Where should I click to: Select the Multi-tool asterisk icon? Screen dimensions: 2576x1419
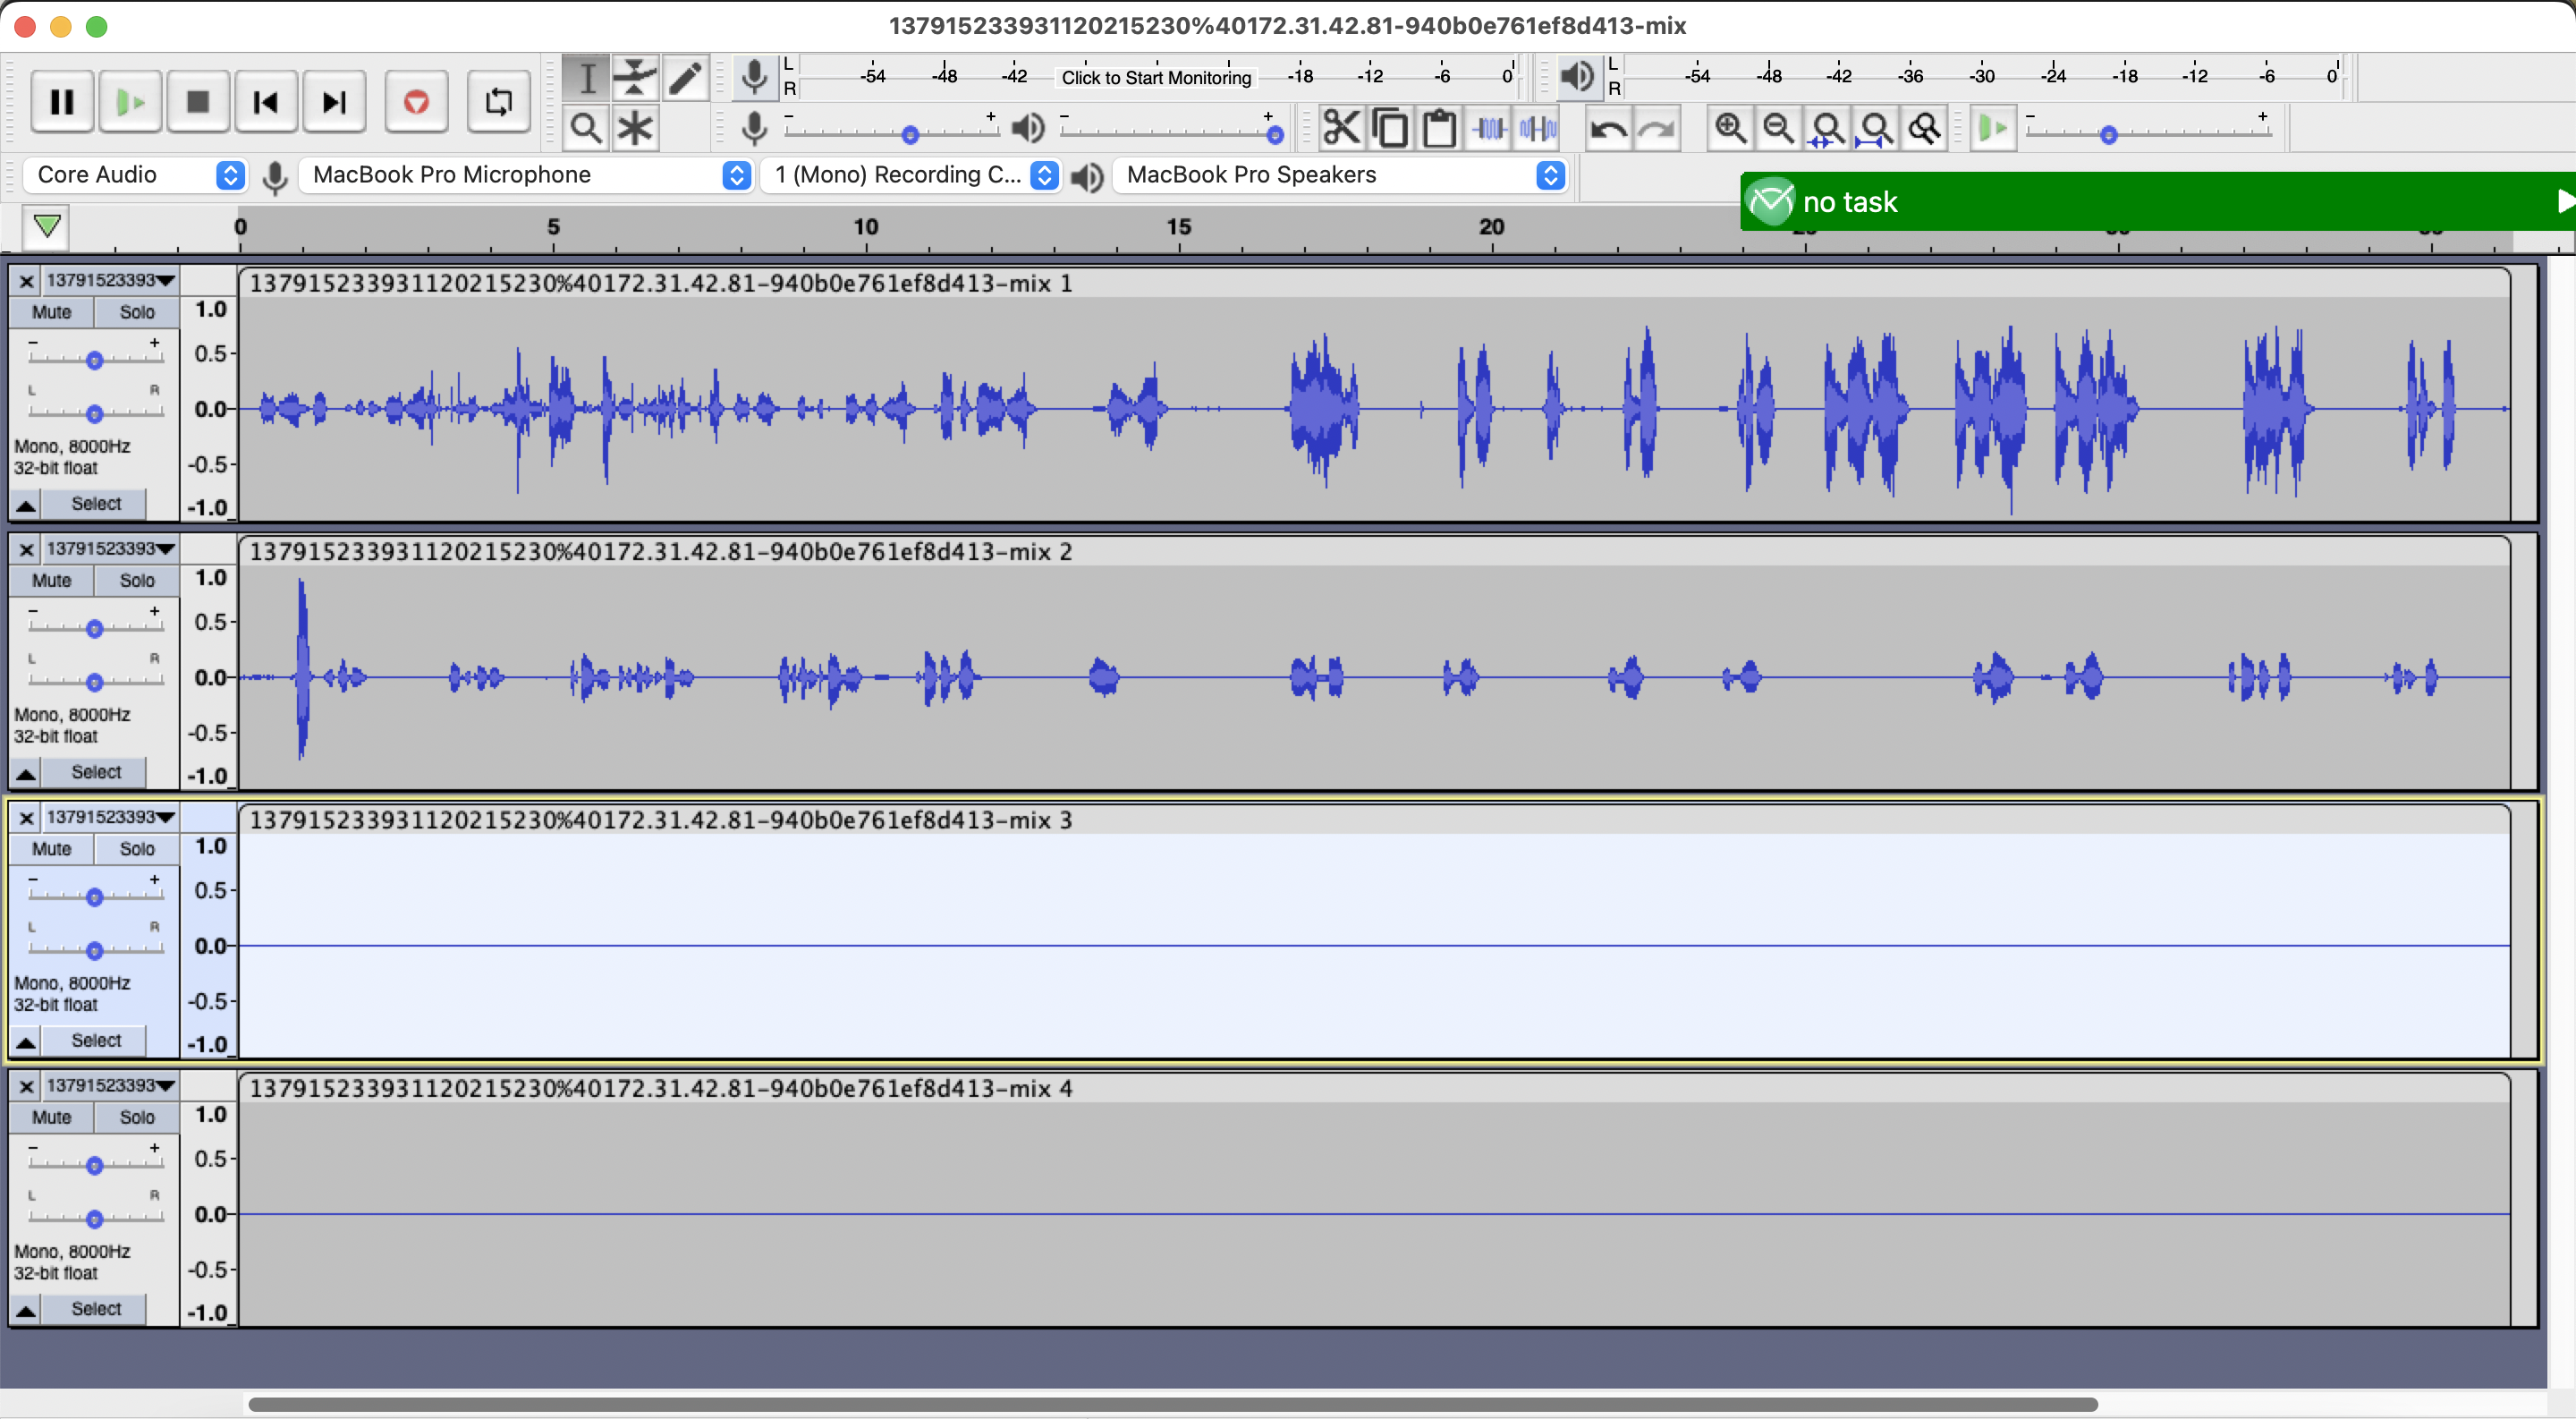tap(635, 128)
